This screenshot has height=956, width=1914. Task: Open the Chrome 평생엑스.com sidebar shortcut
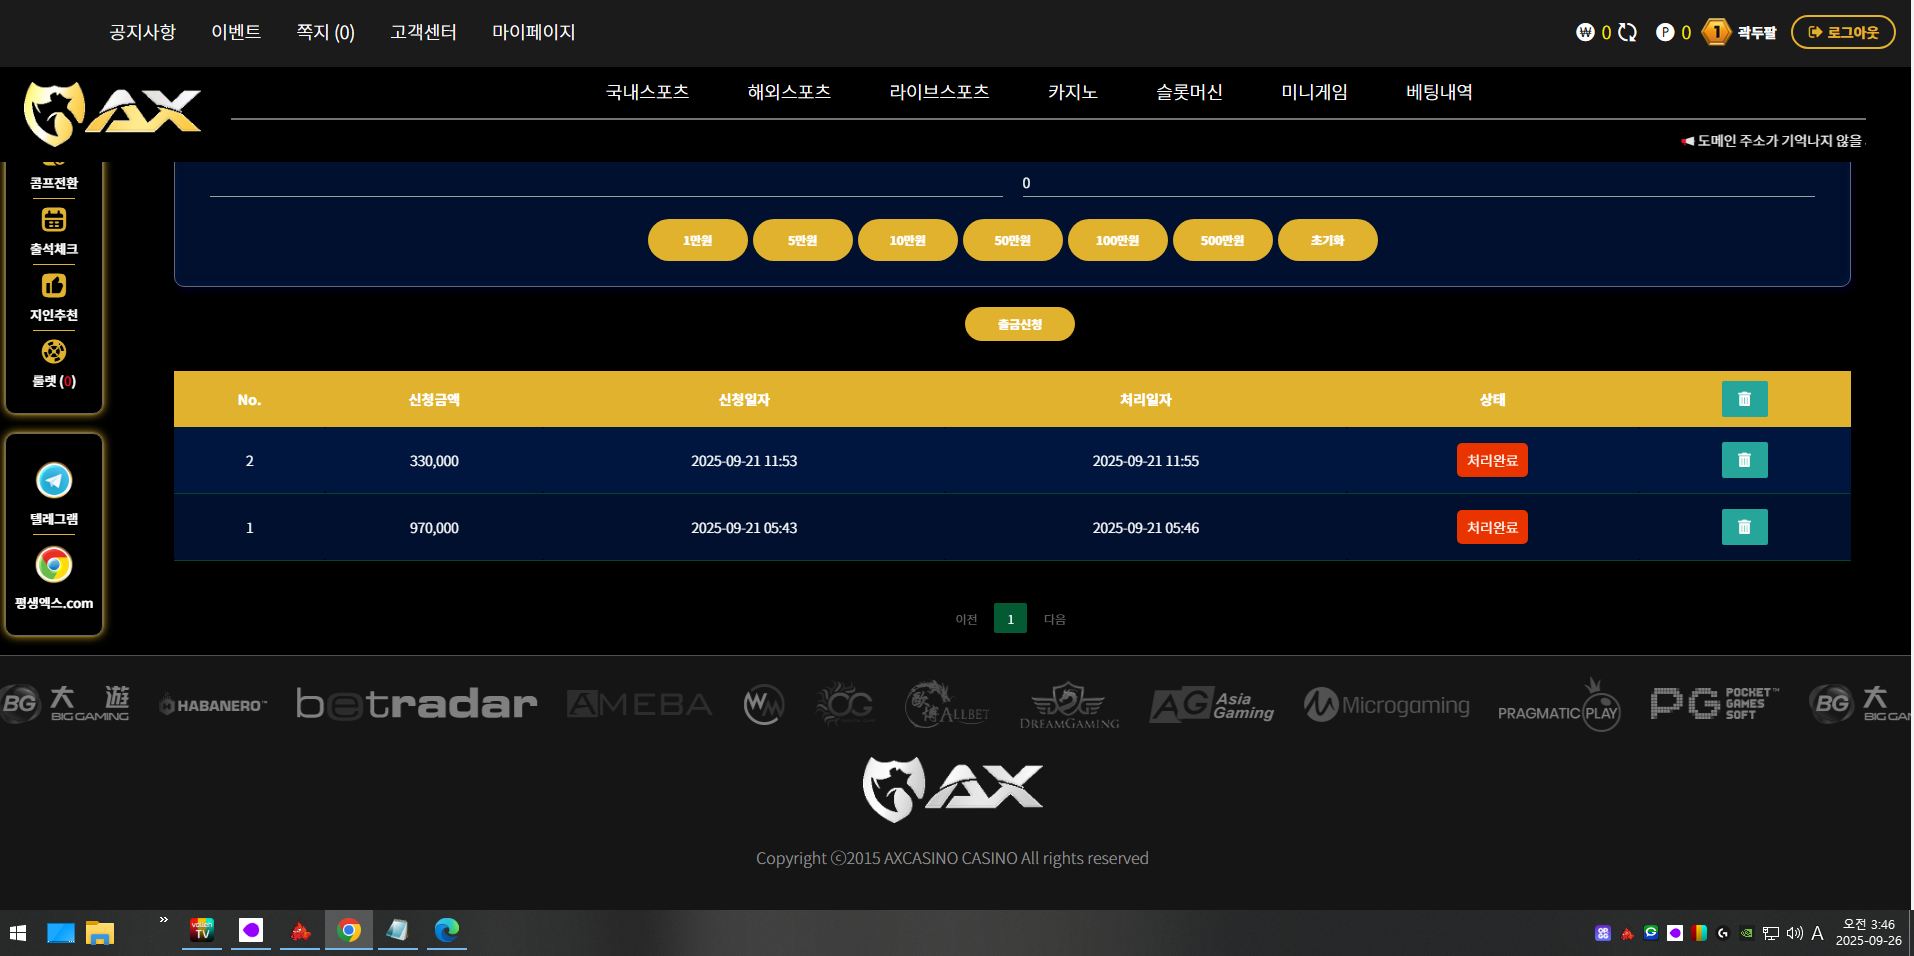(x=54, y=566)
